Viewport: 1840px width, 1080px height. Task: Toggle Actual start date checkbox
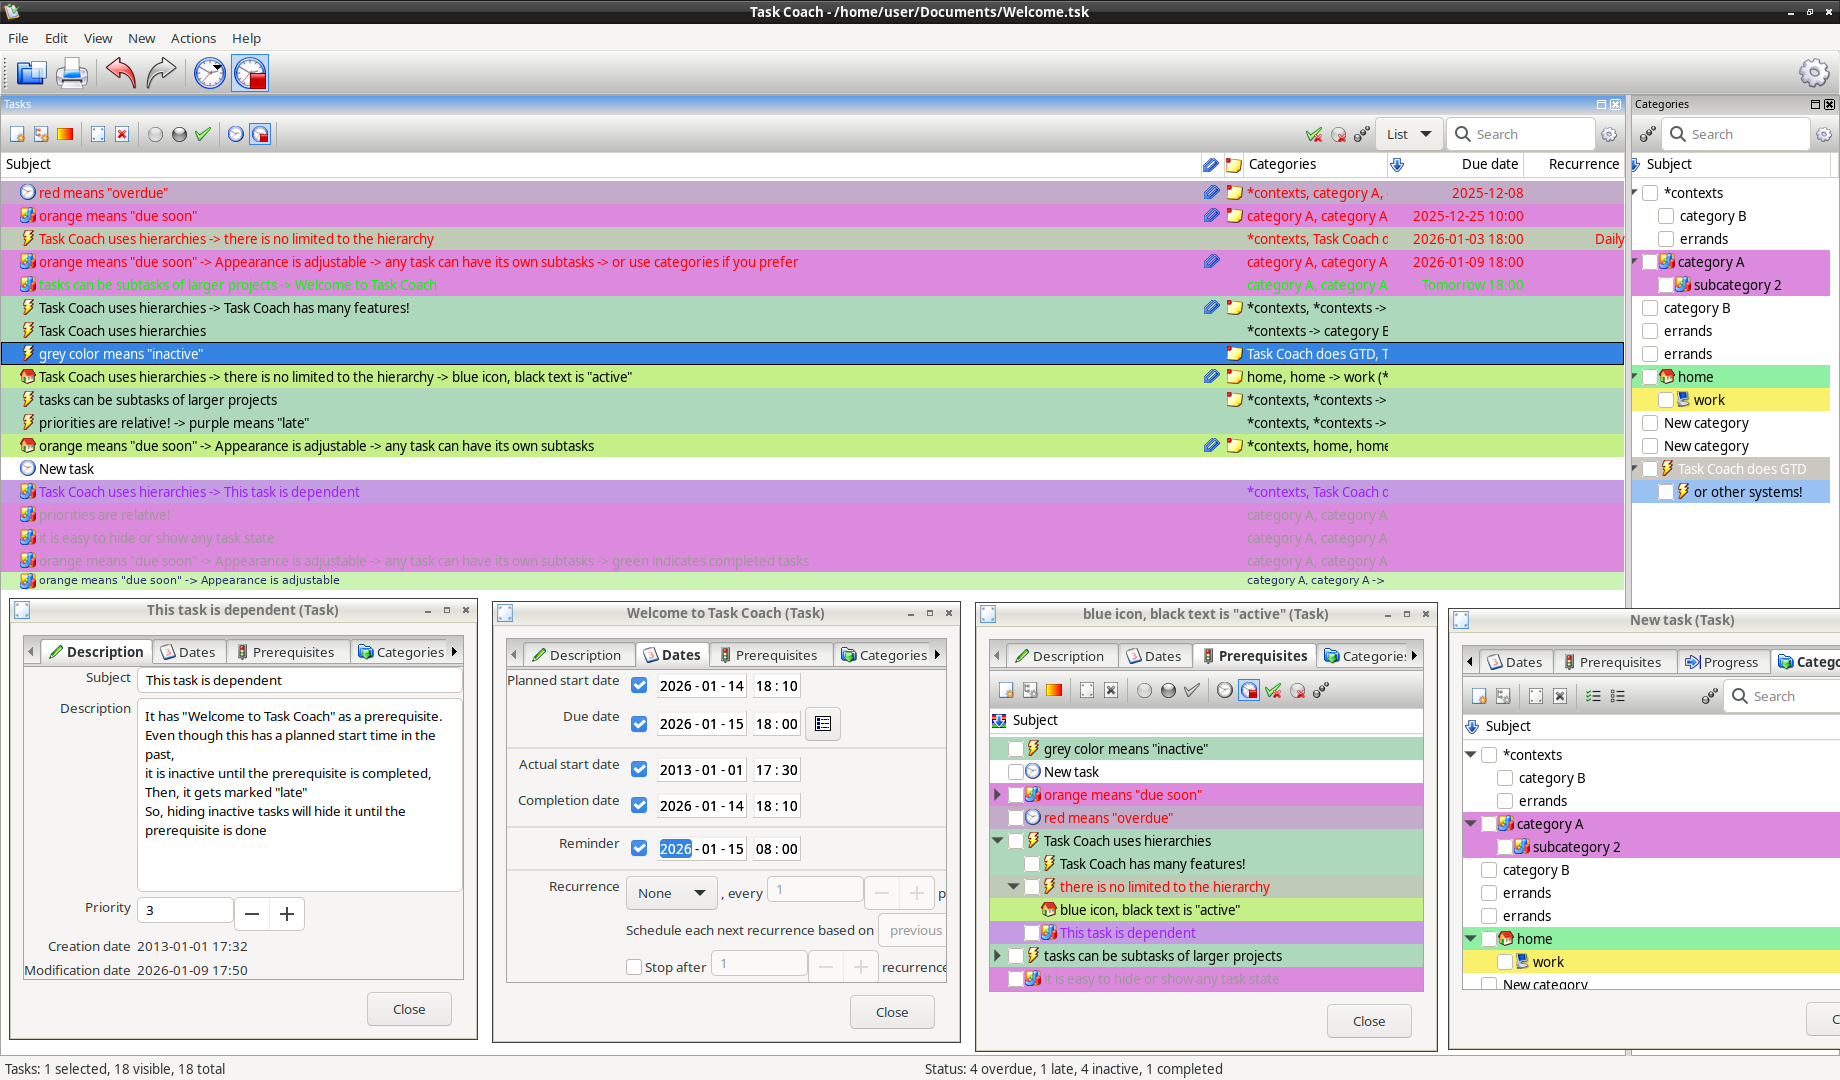tap(639, 770)
